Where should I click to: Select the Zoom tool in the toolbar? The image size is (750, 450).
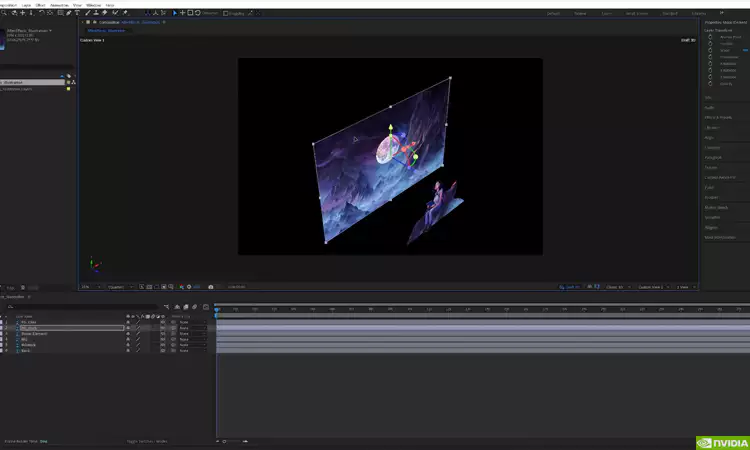coord(4,13)
